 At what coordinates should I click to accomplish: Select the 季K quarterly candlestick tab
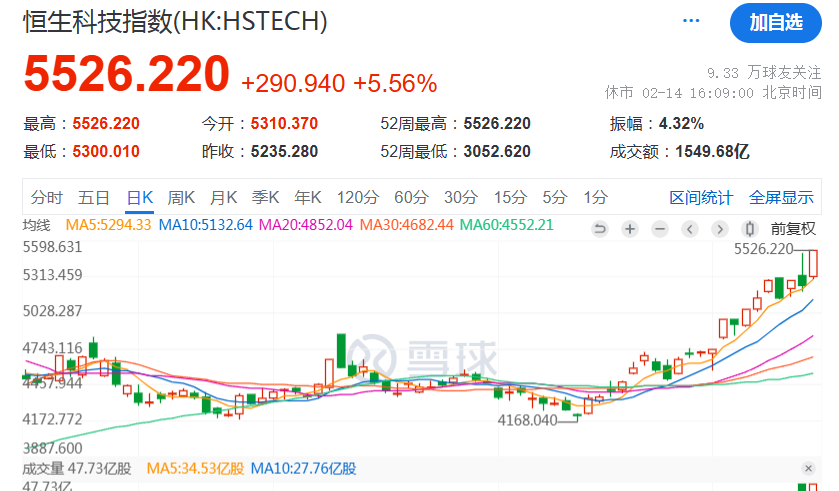click(x=265, y=197)
